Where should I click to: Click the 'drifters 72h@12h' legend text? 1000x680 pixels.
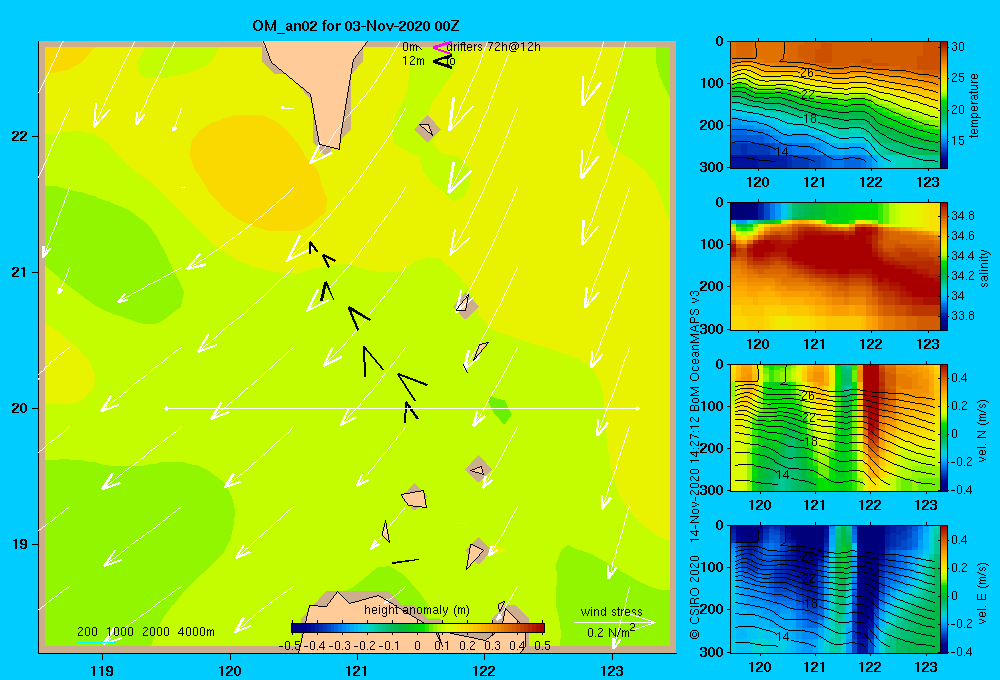tap(494, 47)
